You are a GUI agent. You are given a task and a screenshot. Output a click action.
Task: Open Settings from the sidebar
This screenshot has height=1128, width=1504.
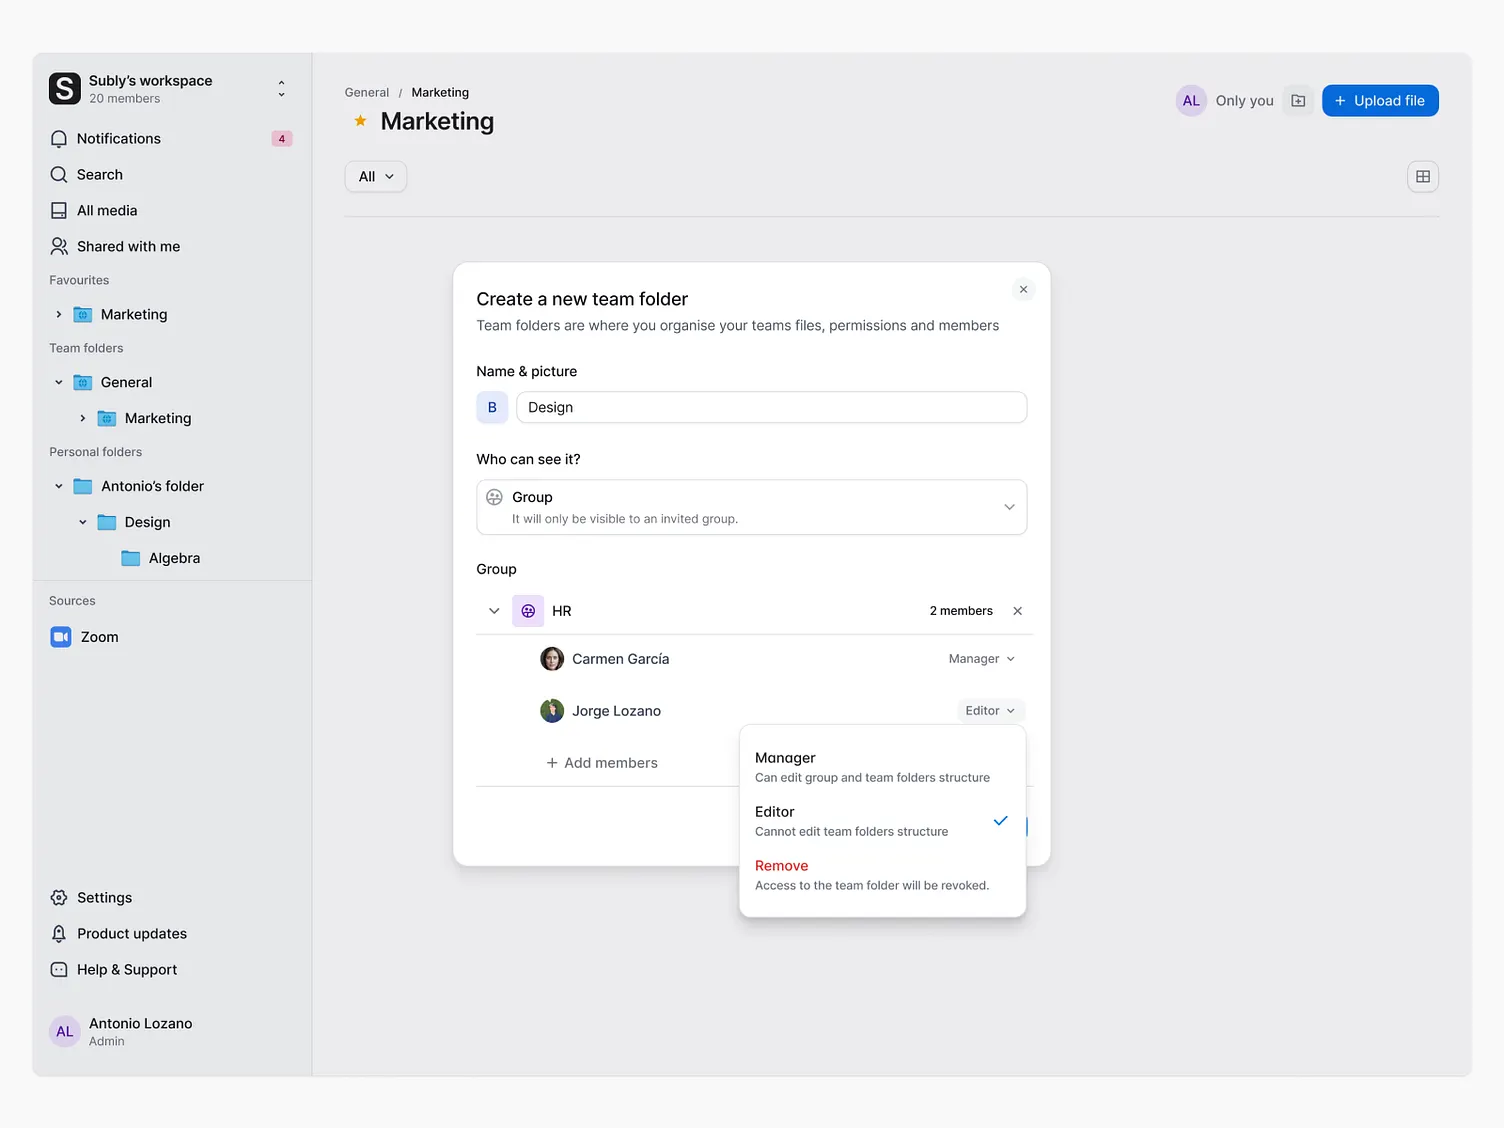[104, 897]
